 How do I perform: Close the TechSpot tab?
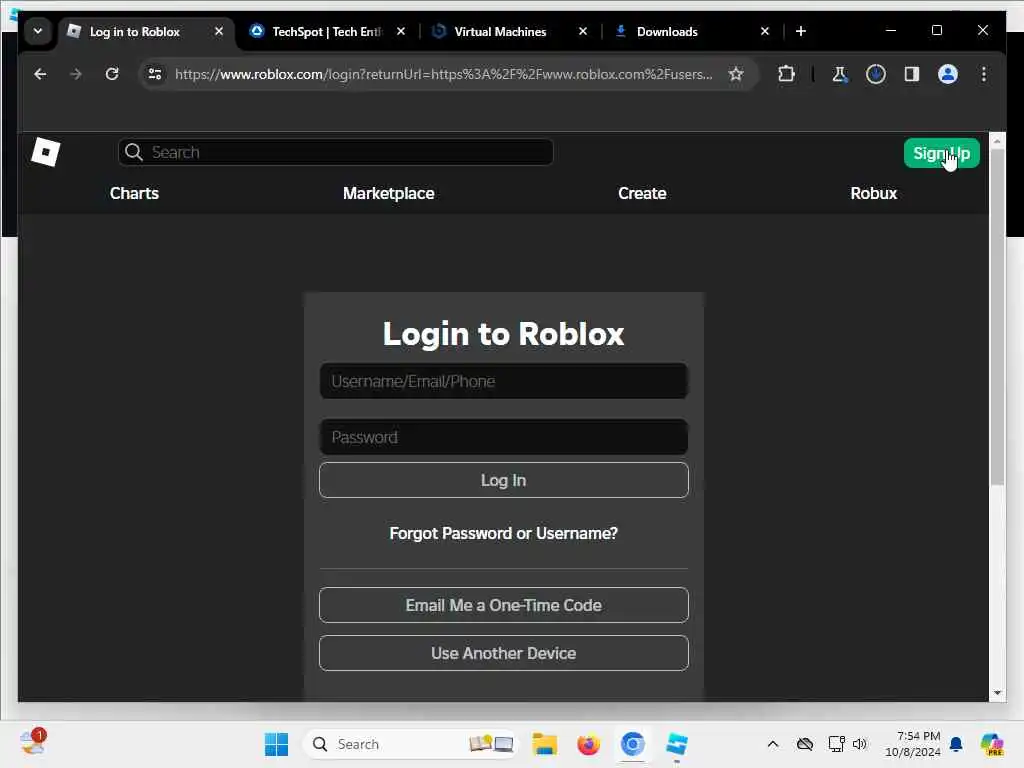point(401,31)
